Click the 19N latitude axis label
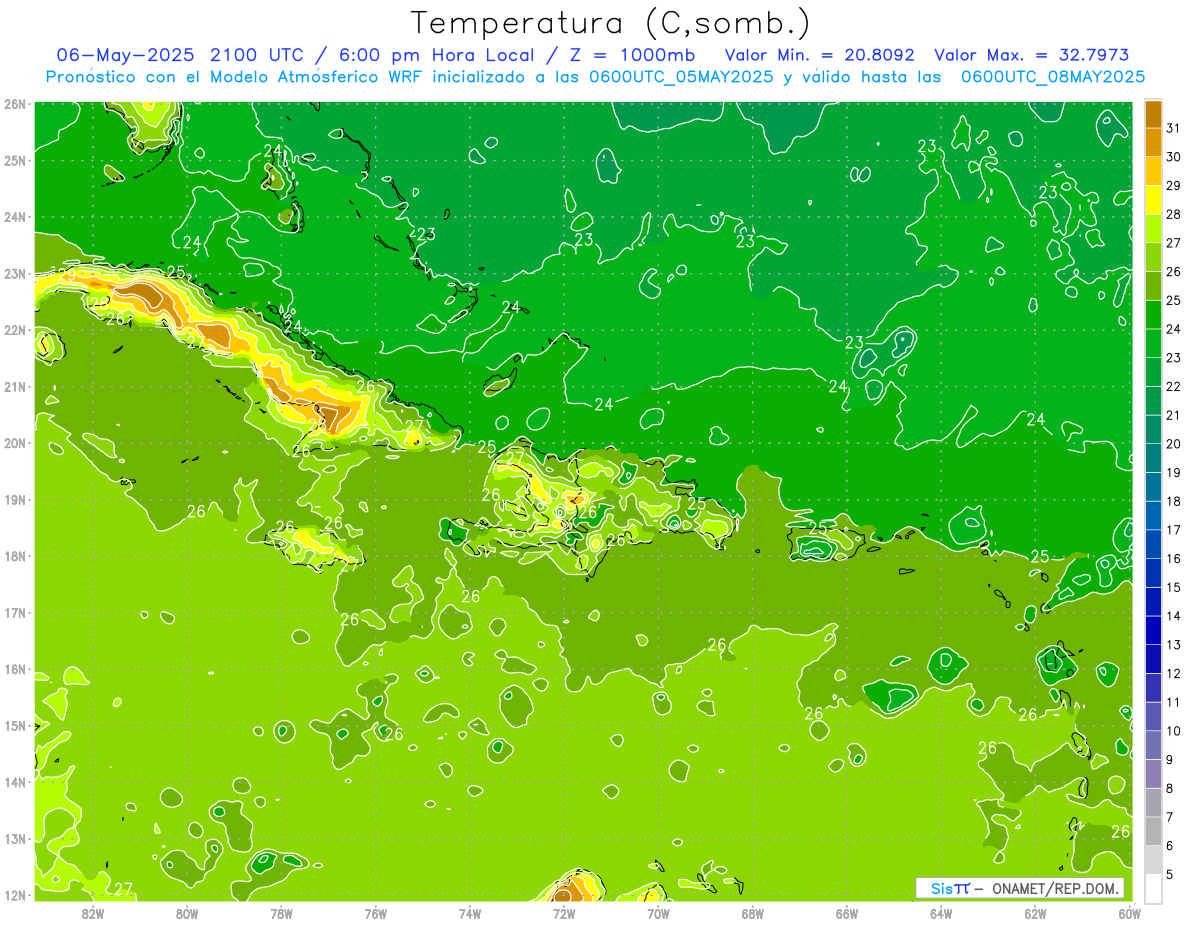 pyautogui.click(x=15, y=499)
